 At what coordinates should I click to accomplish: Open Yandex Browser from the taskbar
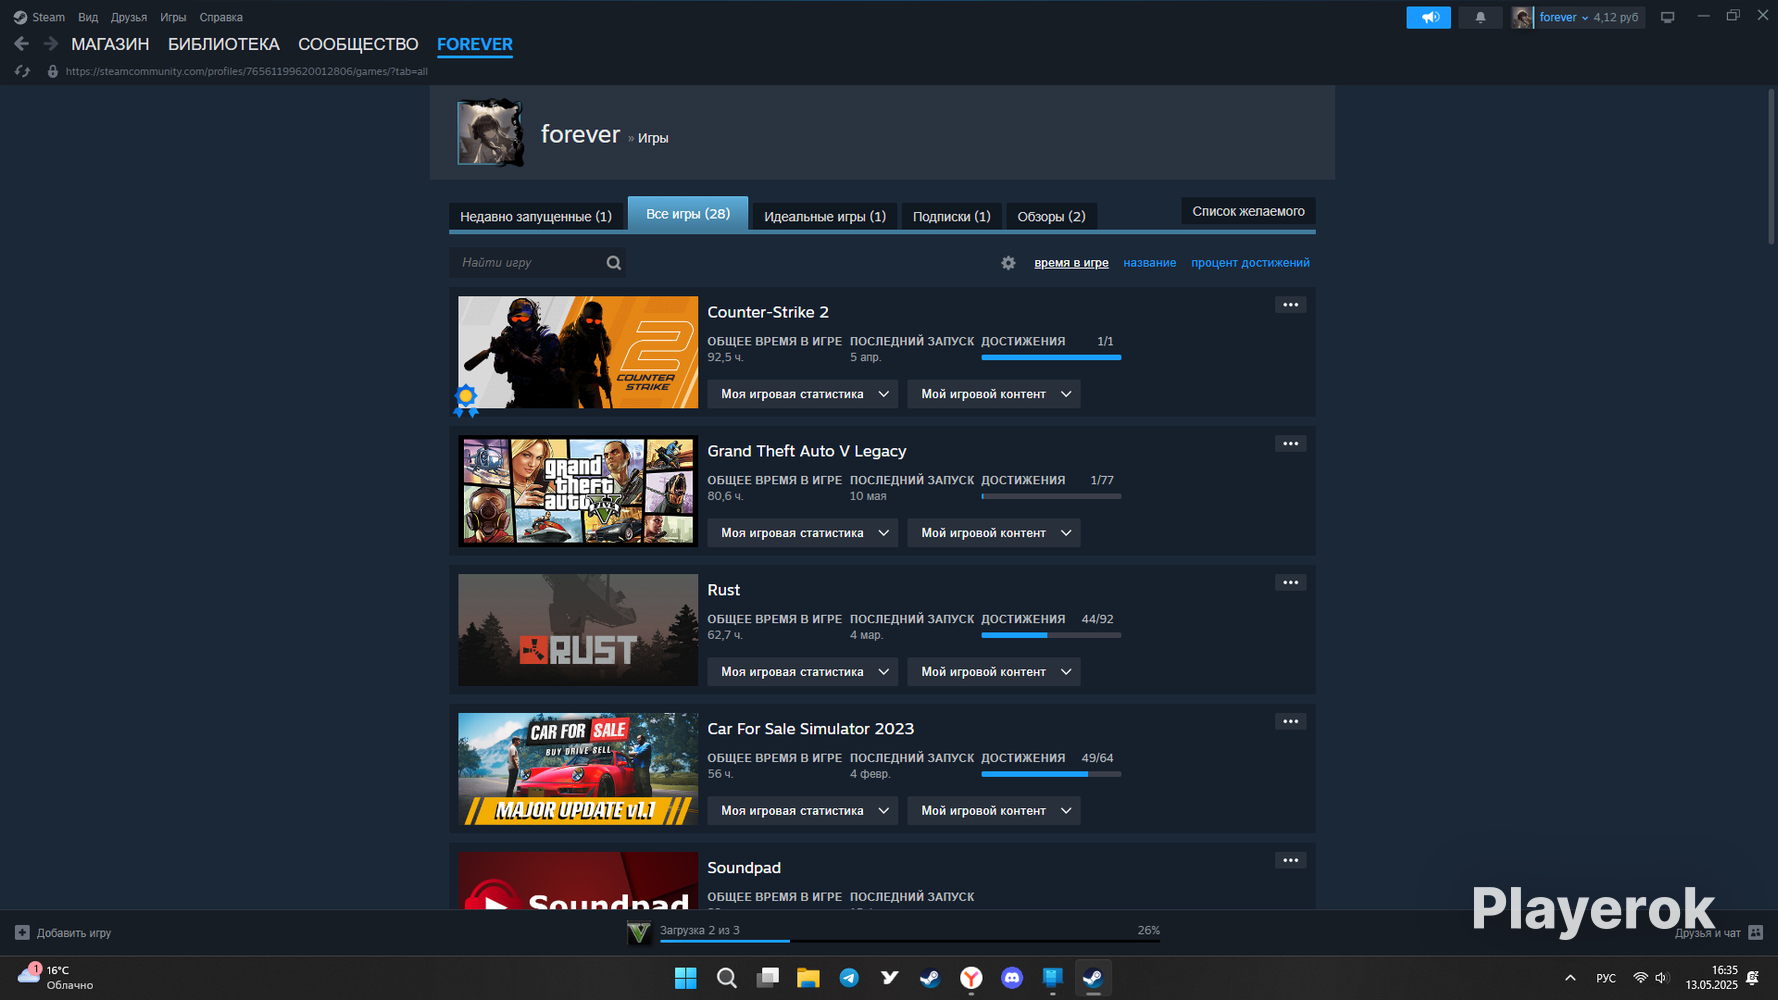[x=971, y=978]
